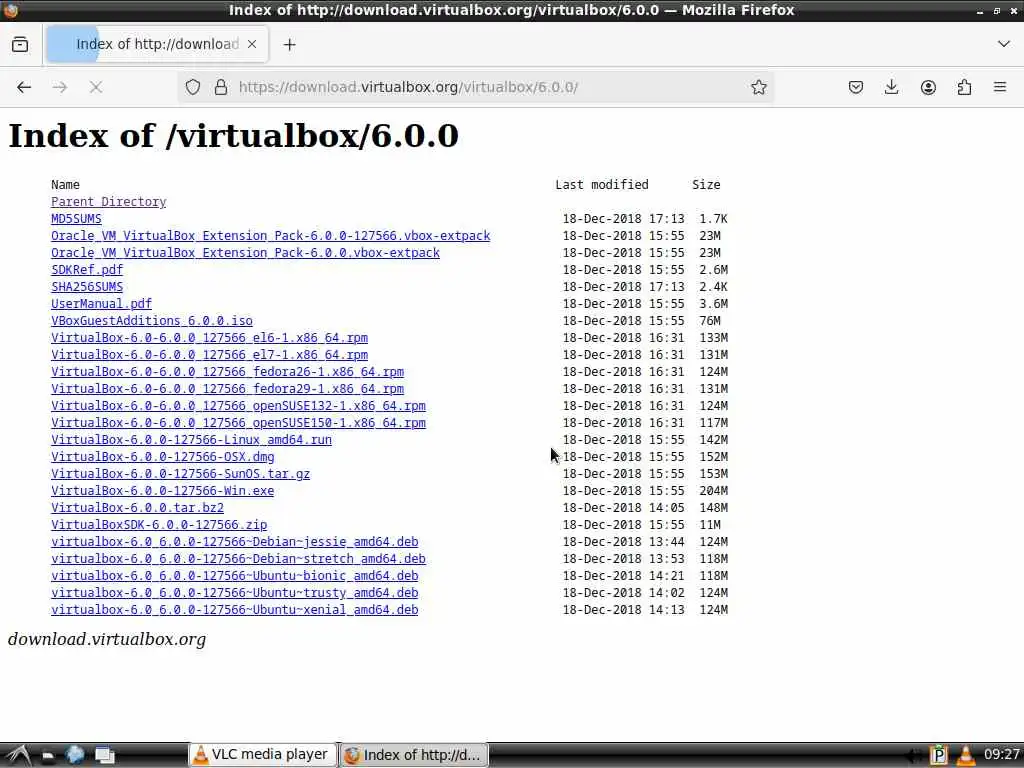Open the Firefox account menu
This screenshot has height=768, width=1024.
(x=928, y=87)
